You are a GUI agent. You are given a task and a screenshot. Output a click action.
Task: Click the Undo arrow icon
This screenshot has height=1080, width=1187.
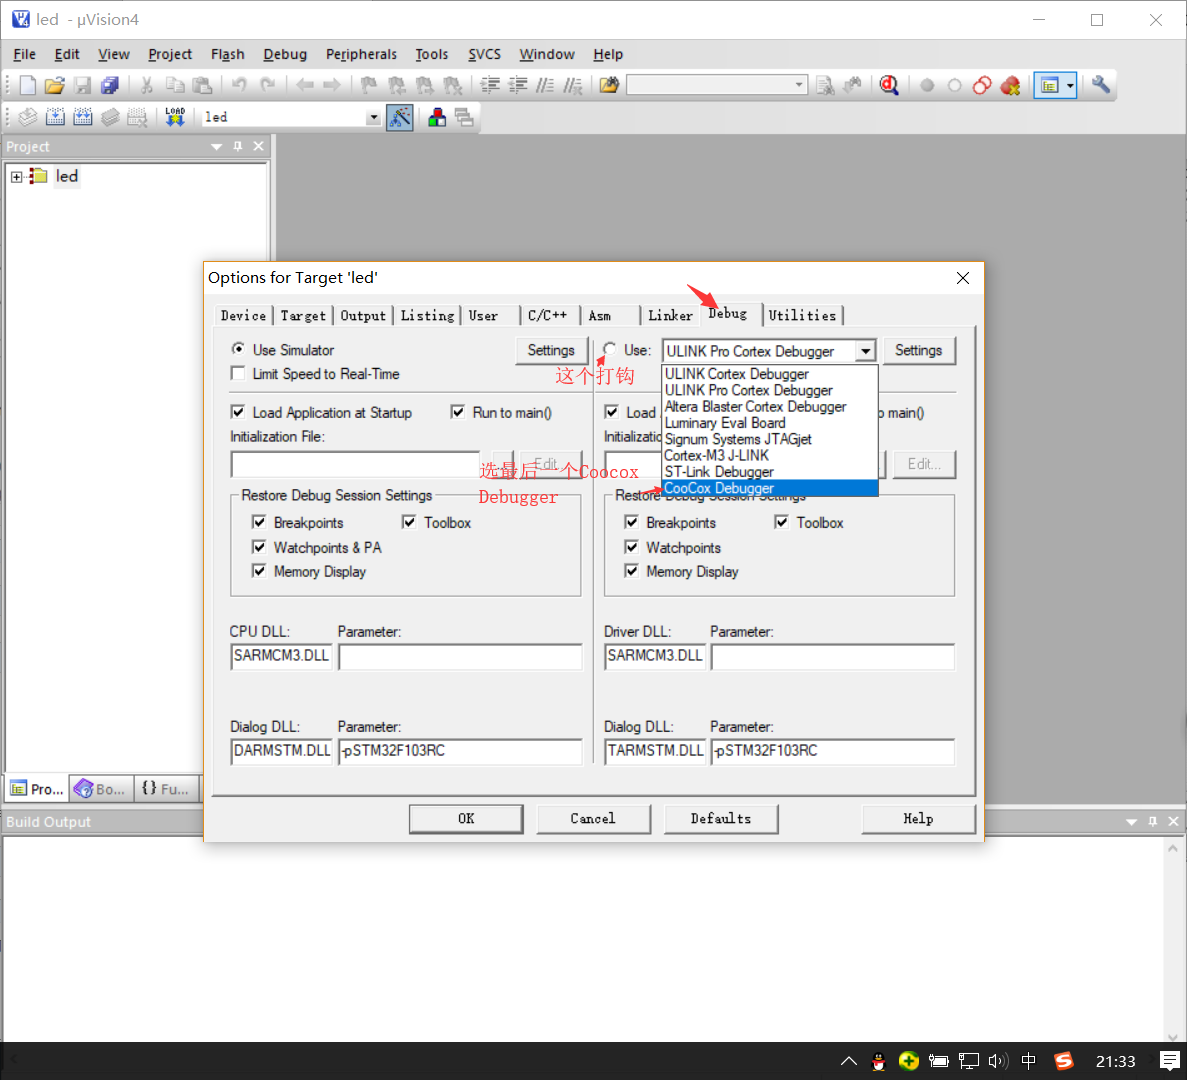pos(239,86)
